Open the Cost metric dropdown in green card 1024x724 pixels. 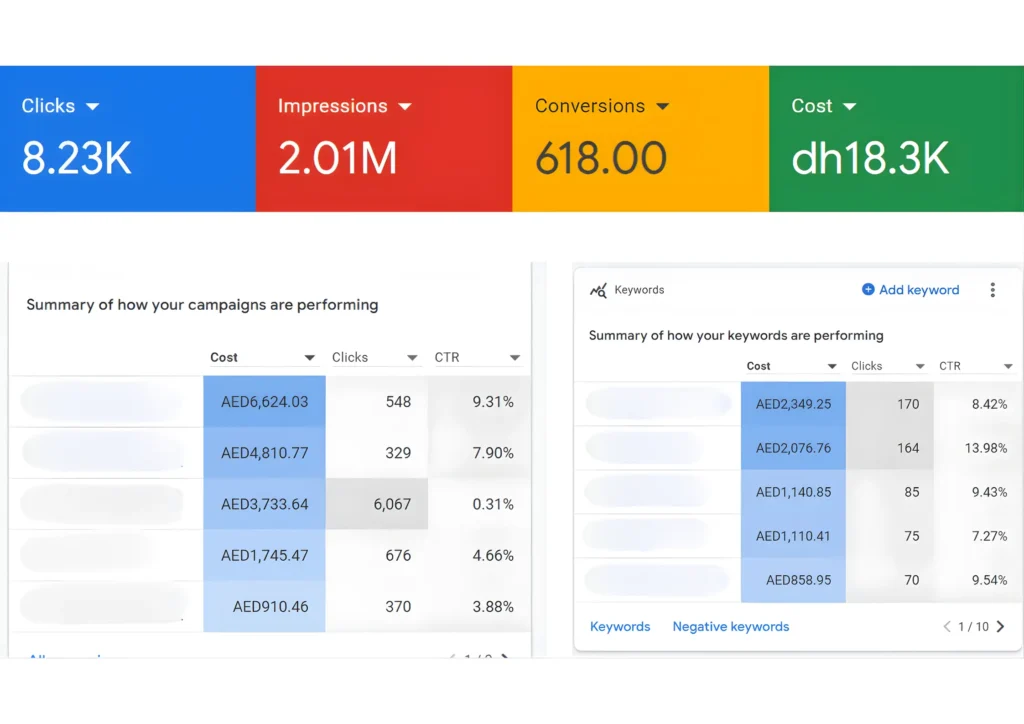(x=849, y=106)
